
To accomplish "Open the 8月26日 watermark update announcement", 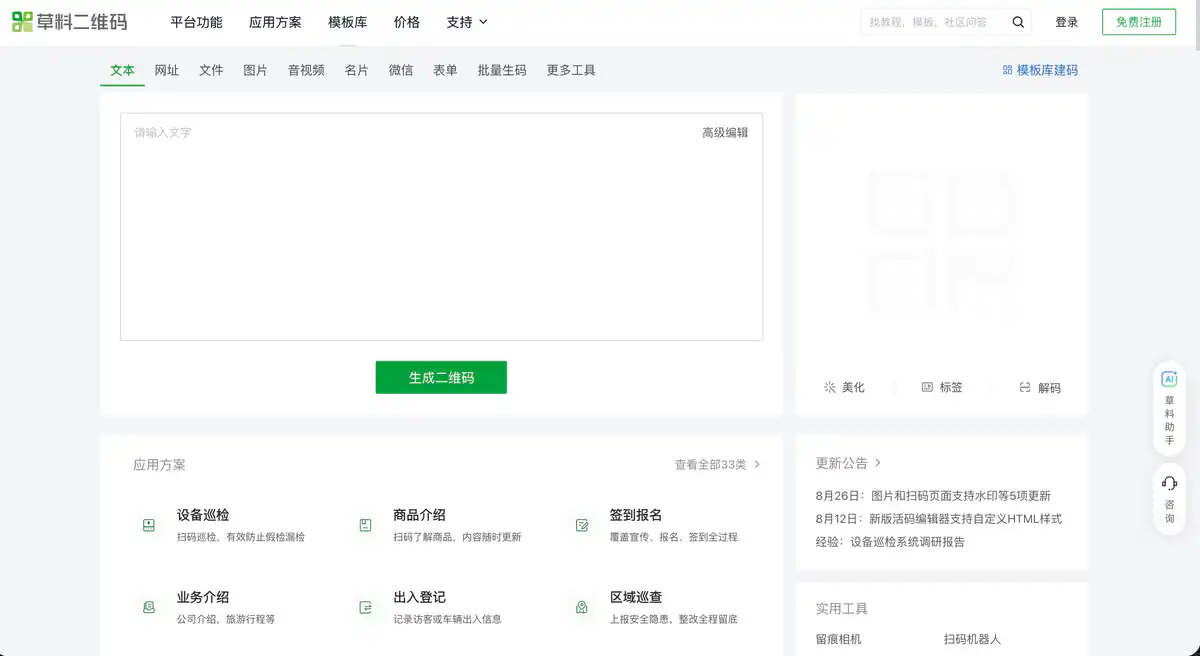I will (x=933, y=495).
